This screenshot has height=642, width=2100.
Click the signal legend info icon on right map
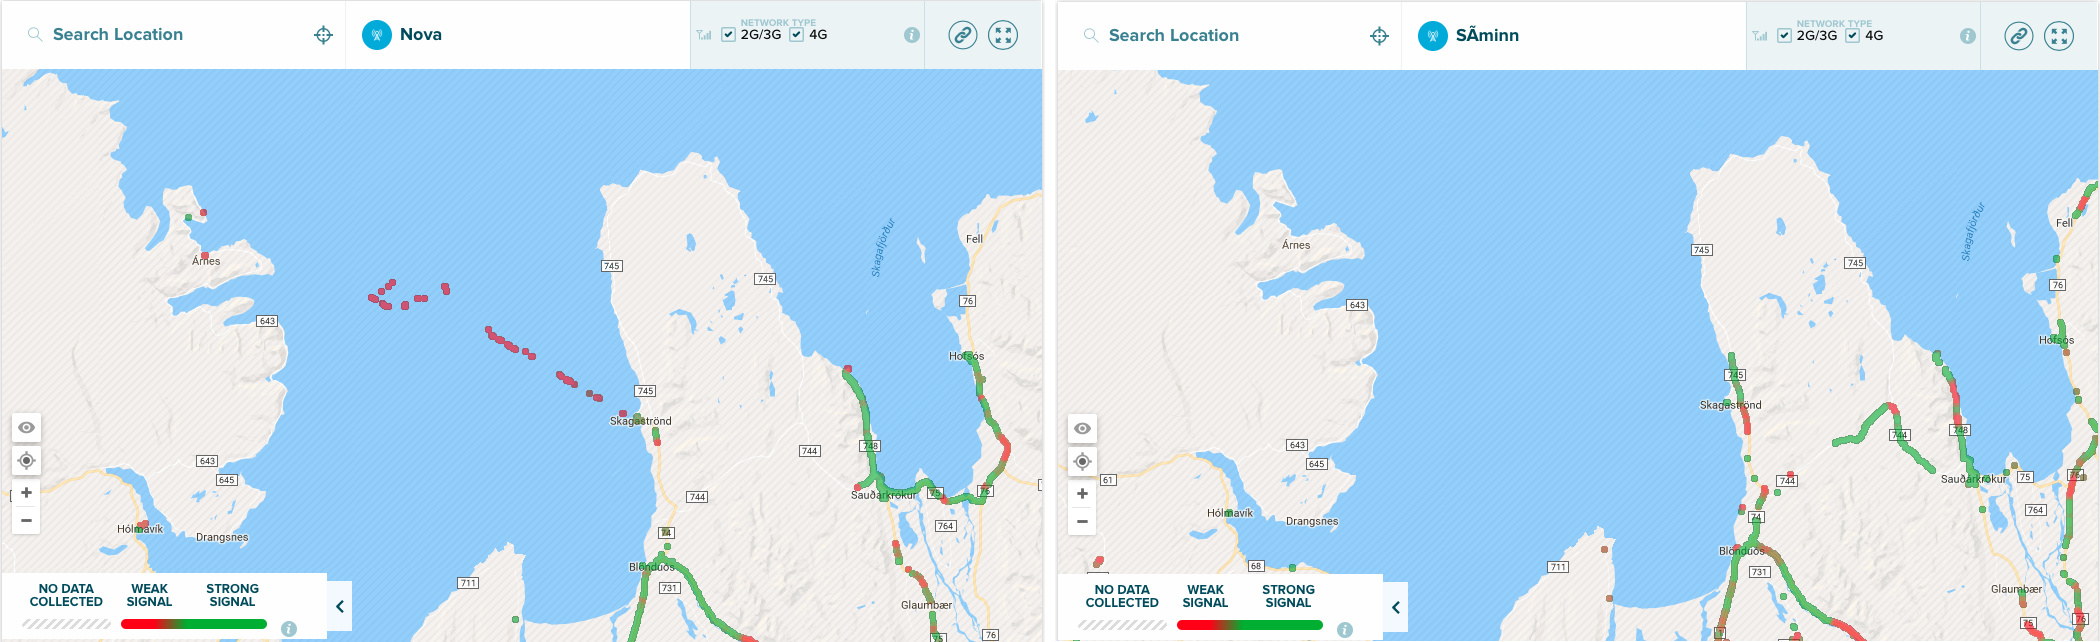[x=1345, y=630]
